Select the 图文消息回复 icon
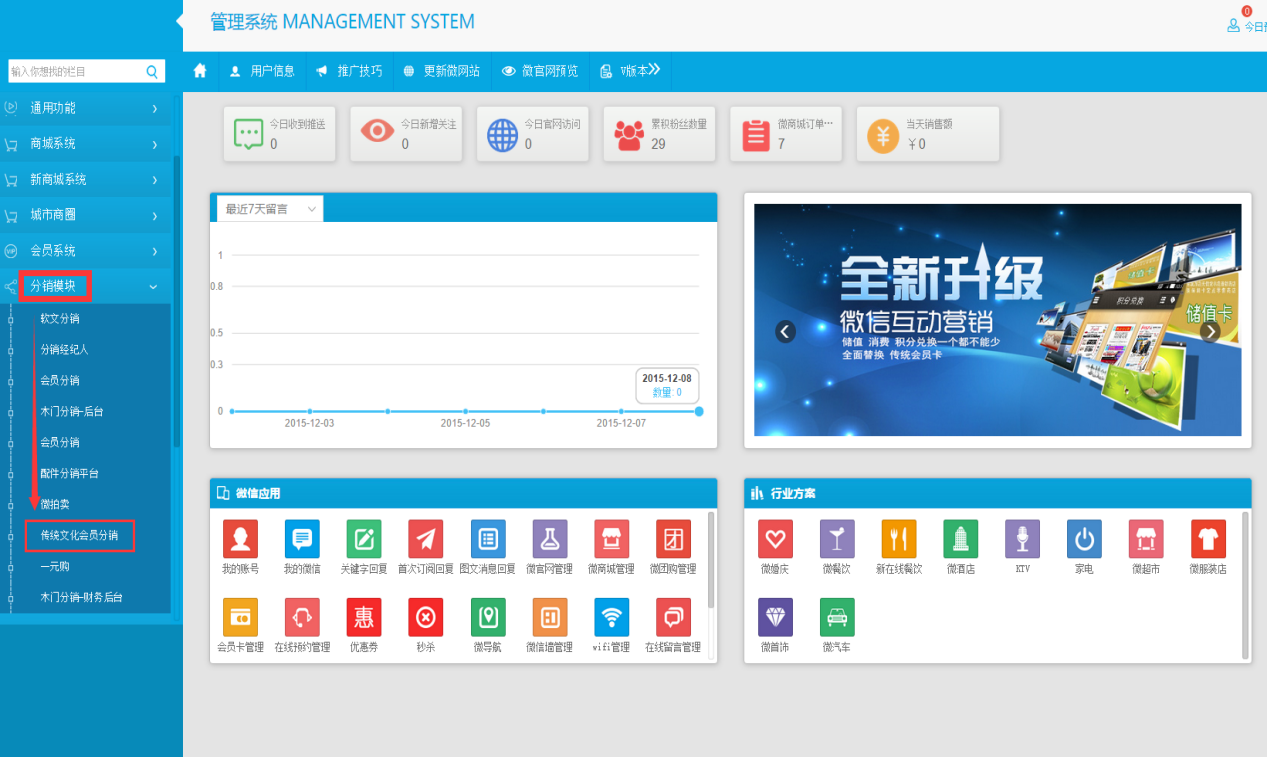The image size is (1267, 757). tap(488, 539)
